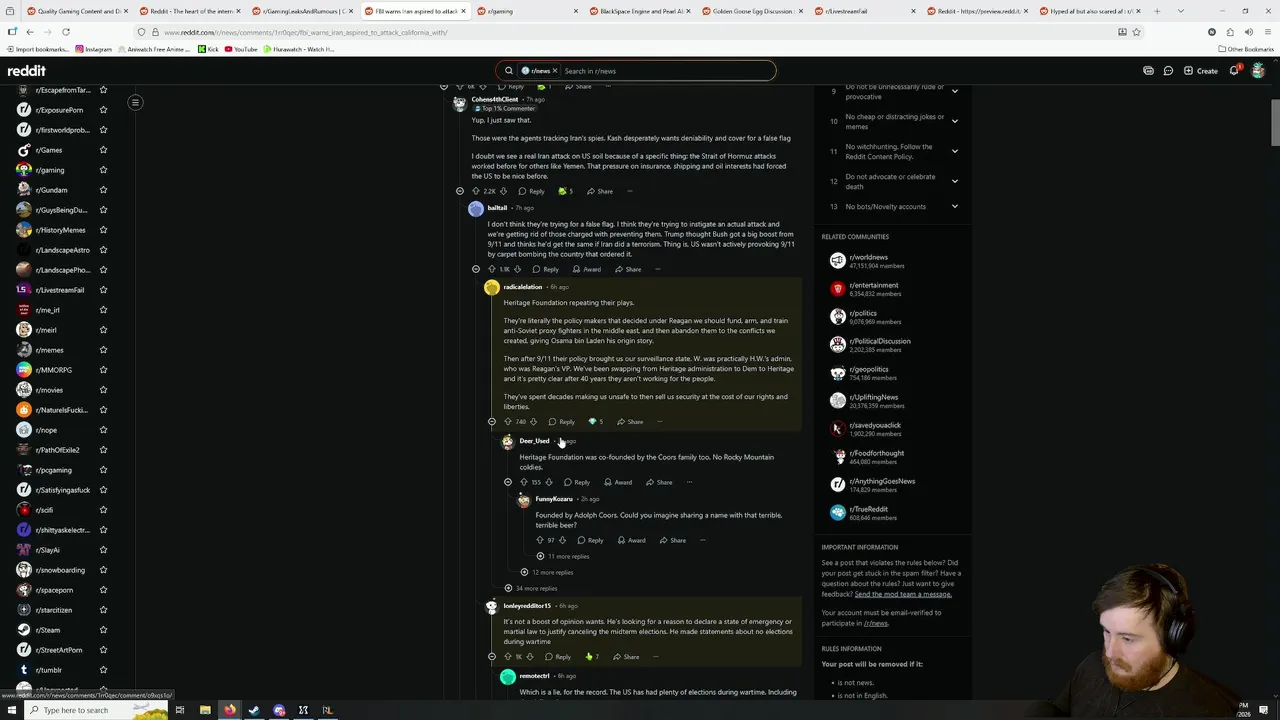Toggle favorite star for r/Steam

point(103,630)
